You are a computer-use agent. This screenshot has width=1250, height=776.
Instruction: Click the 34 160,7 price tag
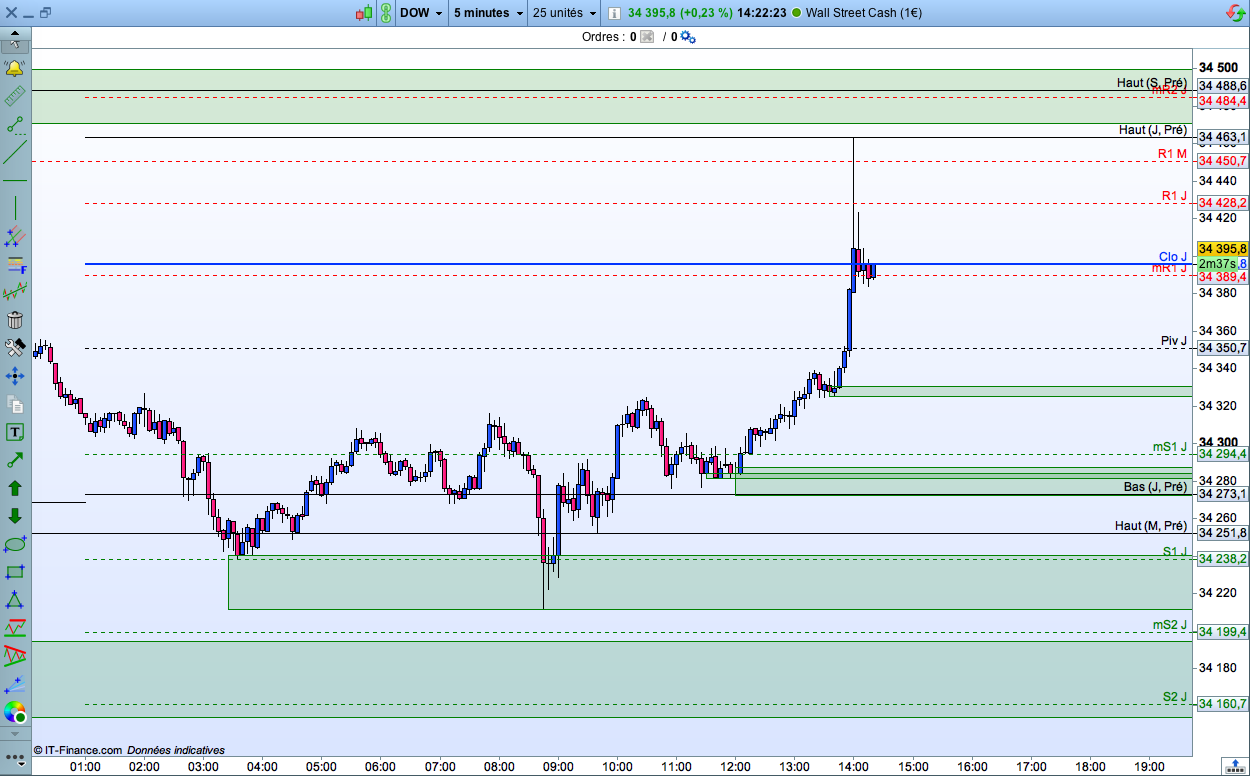(1222, 704)
